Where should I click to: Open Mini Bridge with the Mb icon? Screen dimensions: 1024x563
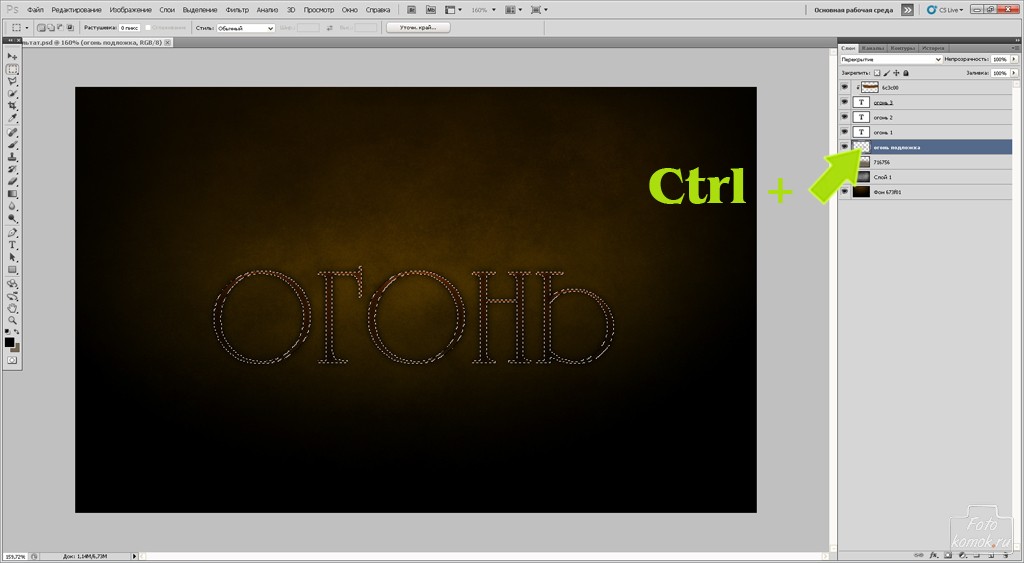(x=430, y=10)
